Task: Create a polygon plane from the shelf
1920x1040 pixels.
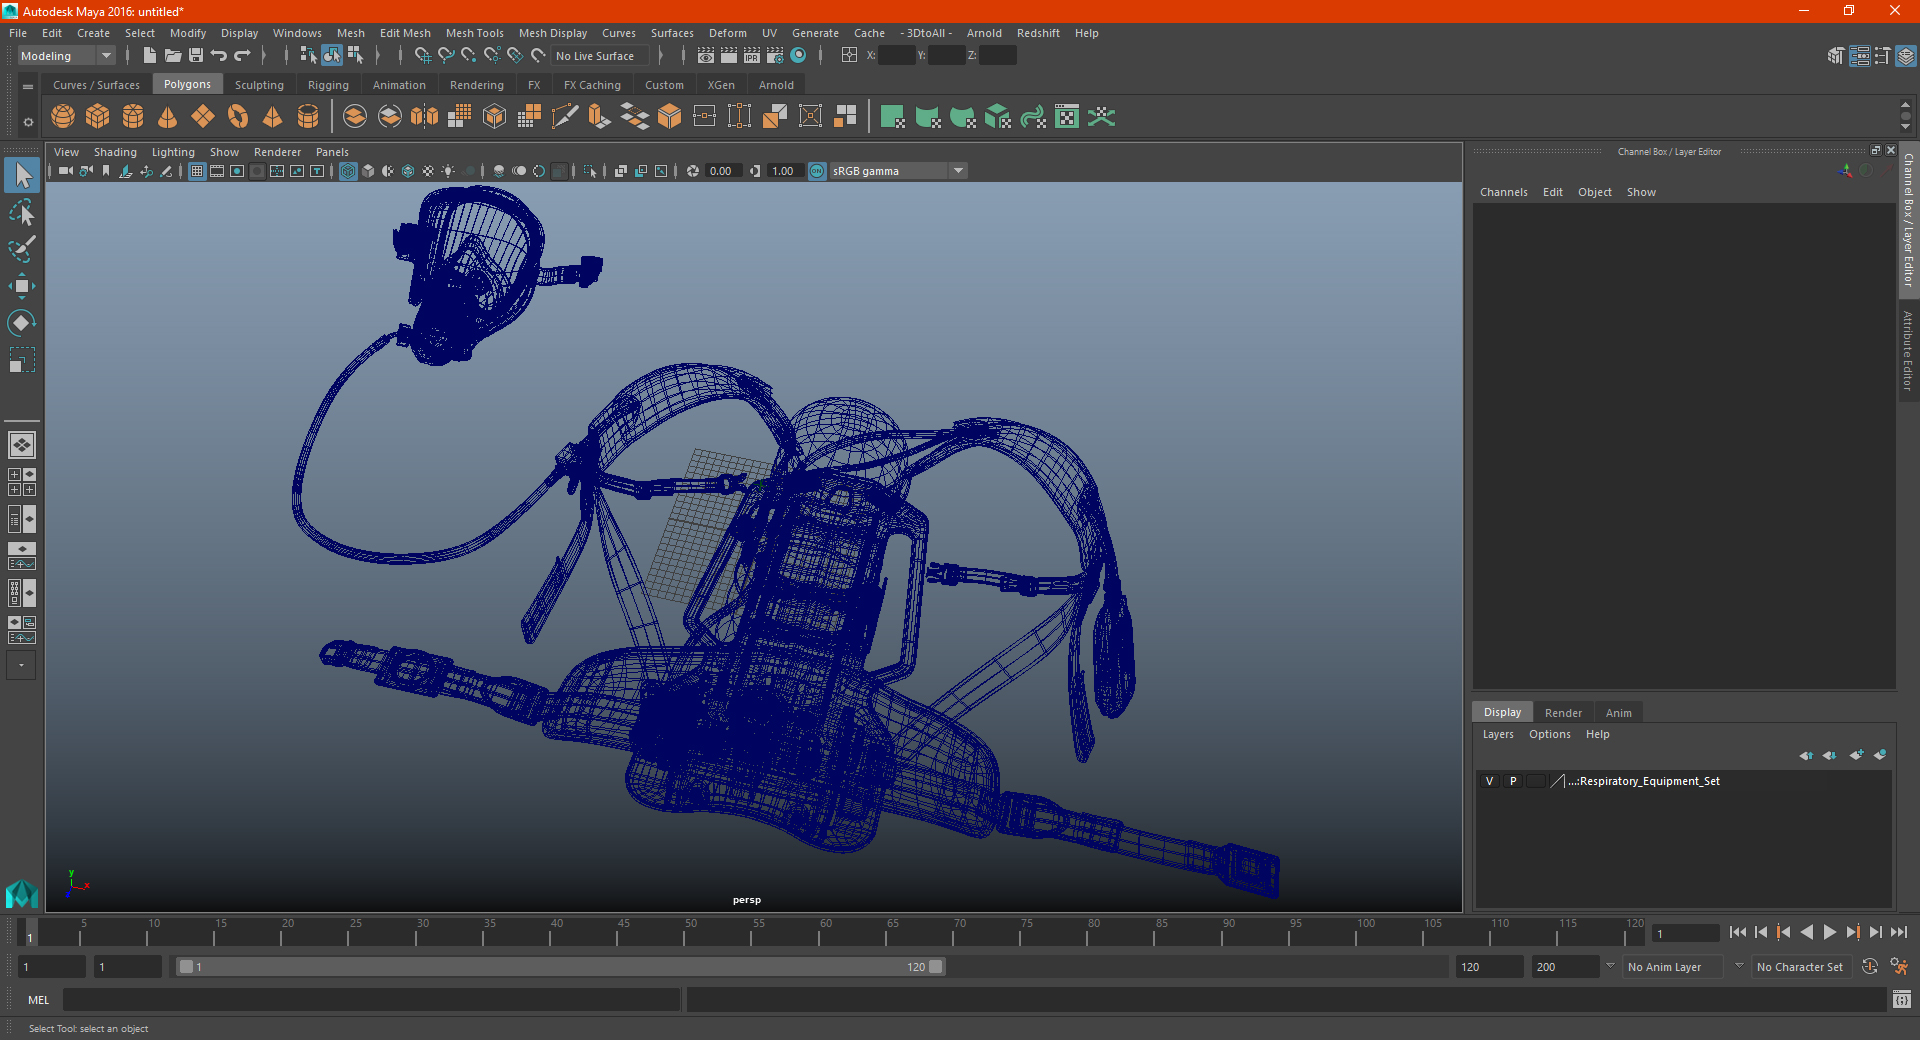Action: pyautogui.click(x=203, y=117)
